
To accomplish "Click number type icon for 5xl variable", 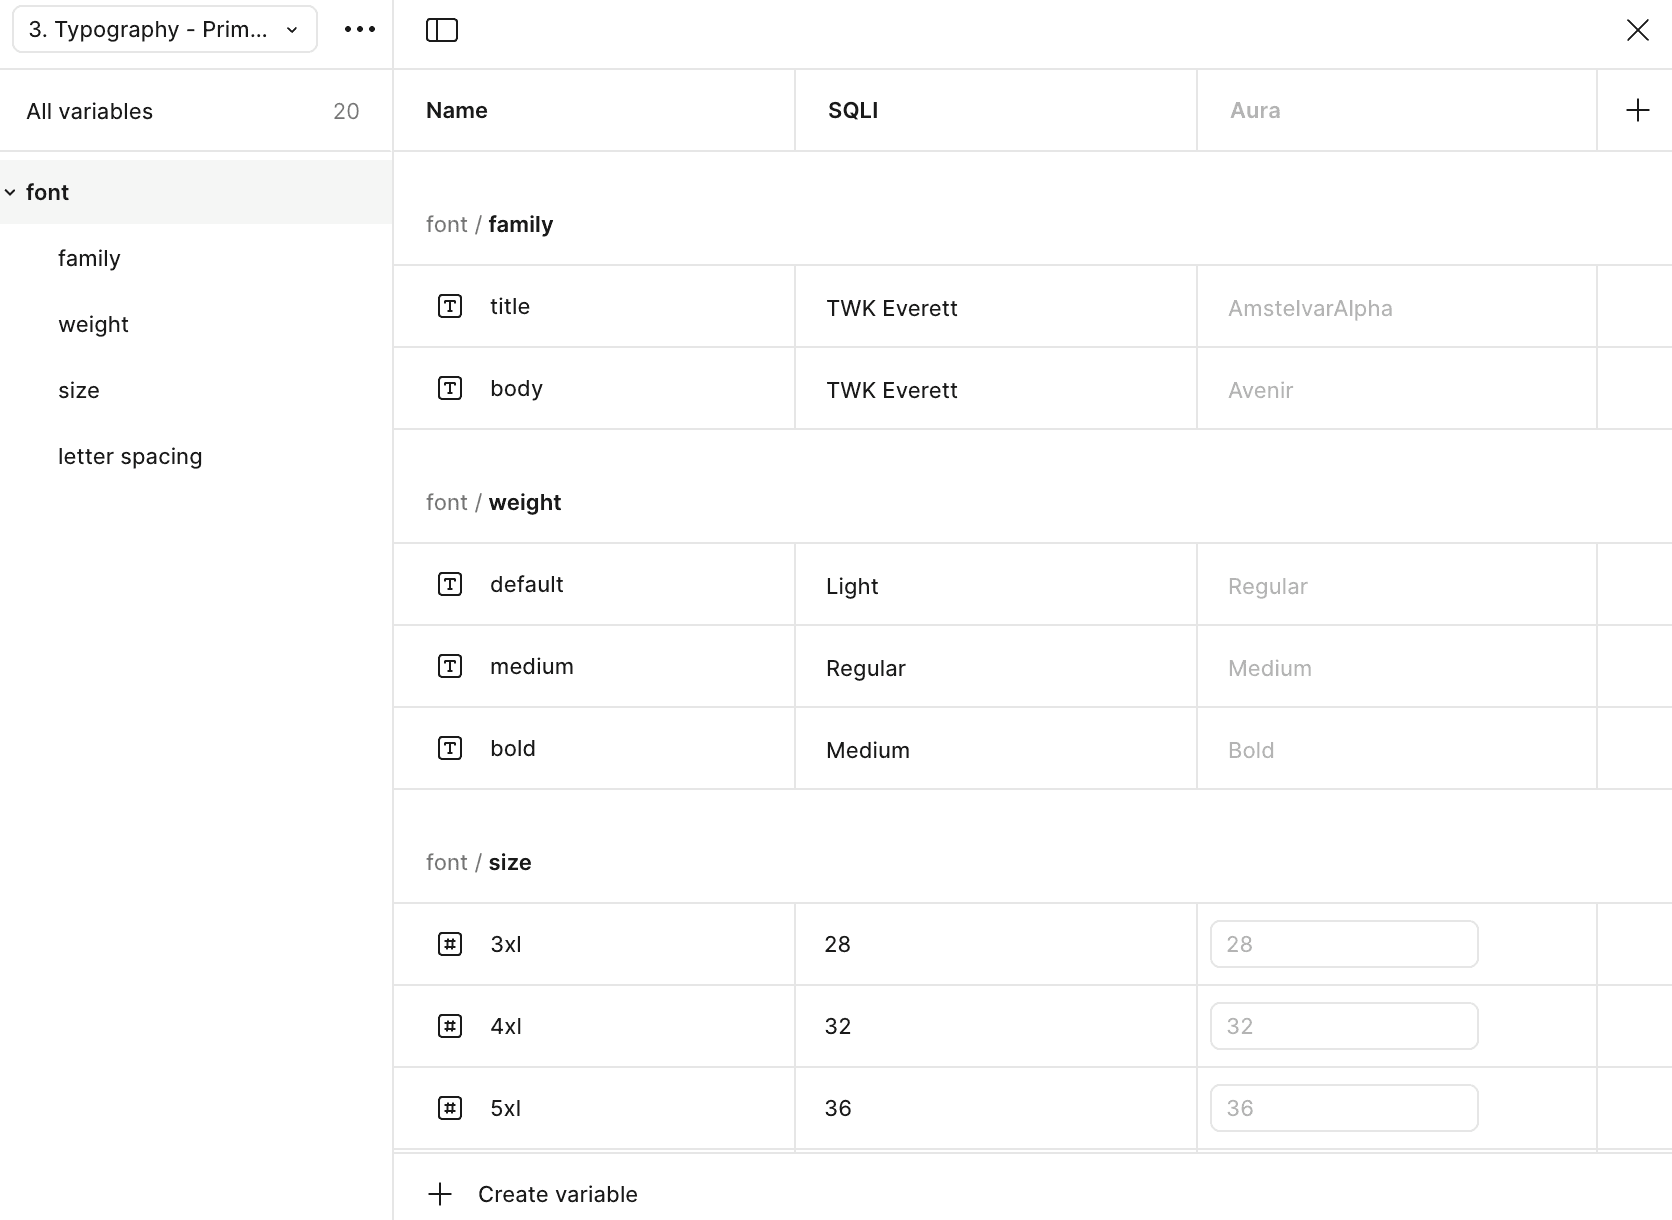I will pos(450,1108).
